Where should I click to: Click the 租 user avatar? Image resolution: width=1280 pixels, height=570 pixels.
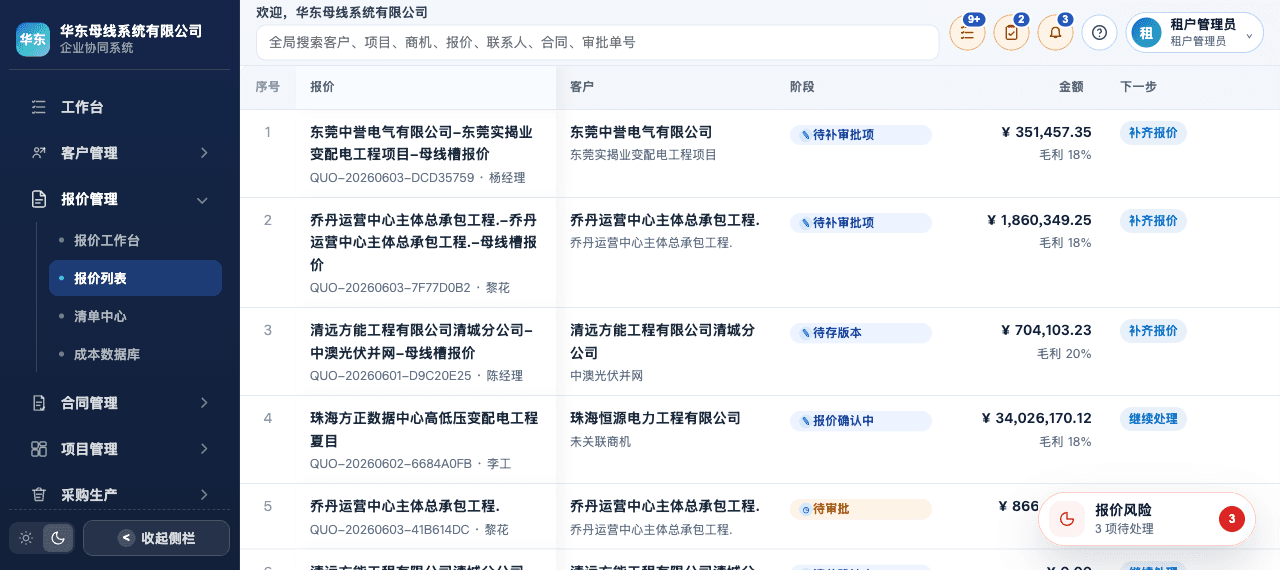tap(1146, 33)
